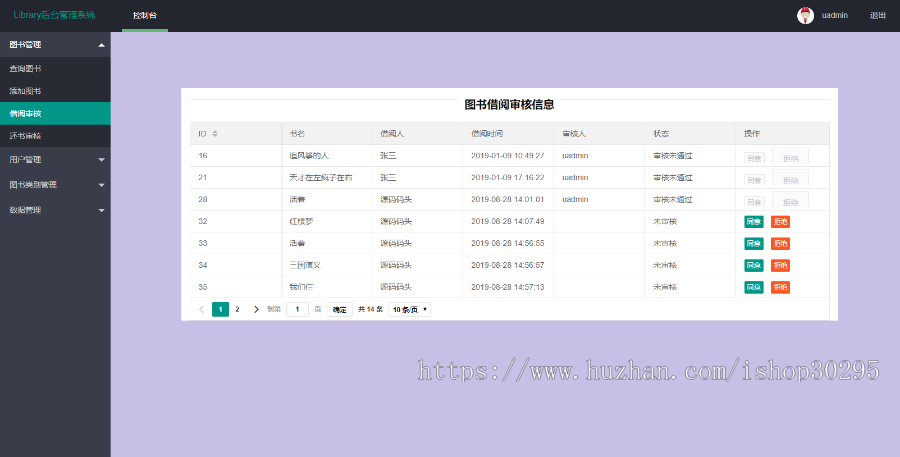Screen dimensions: 900x457
Task: Focus the page number jump input
Action: click(x=297, y=309)
